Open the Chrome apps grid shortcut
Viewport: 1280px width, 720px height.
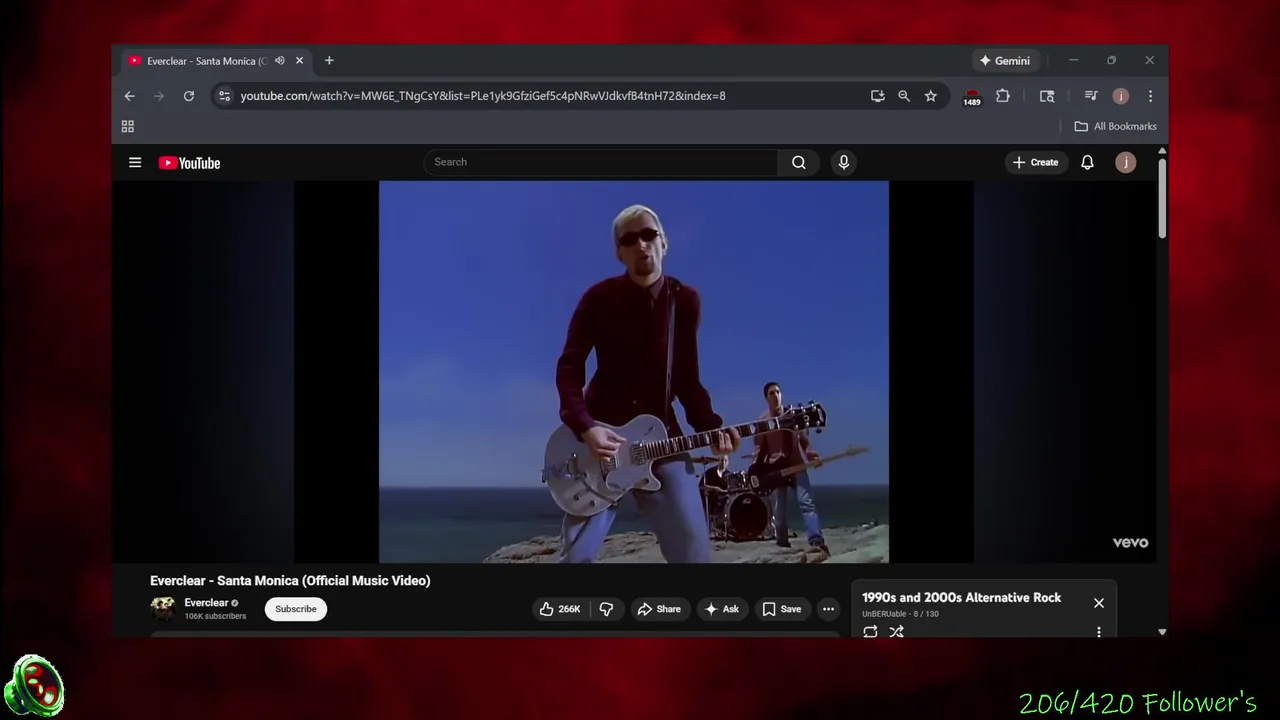[x=128, y=126]
